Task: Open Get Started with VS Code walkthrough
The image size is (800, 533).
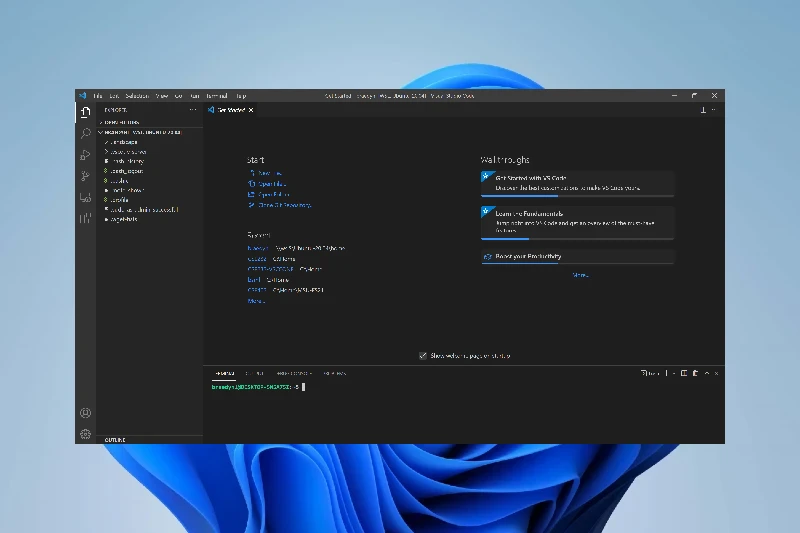Action: click(578, 183)
